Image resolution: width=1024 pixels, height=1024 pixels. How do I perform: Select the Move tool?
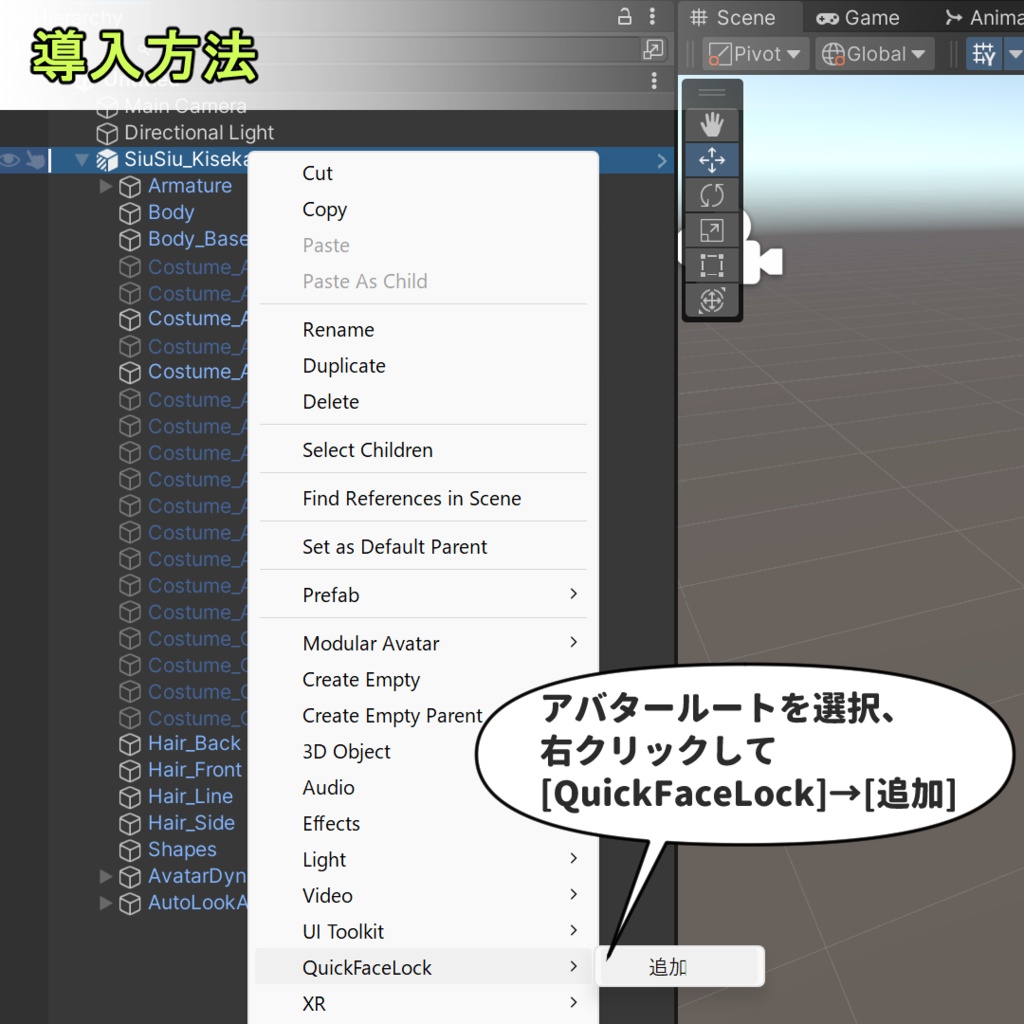tap(711, 159)
